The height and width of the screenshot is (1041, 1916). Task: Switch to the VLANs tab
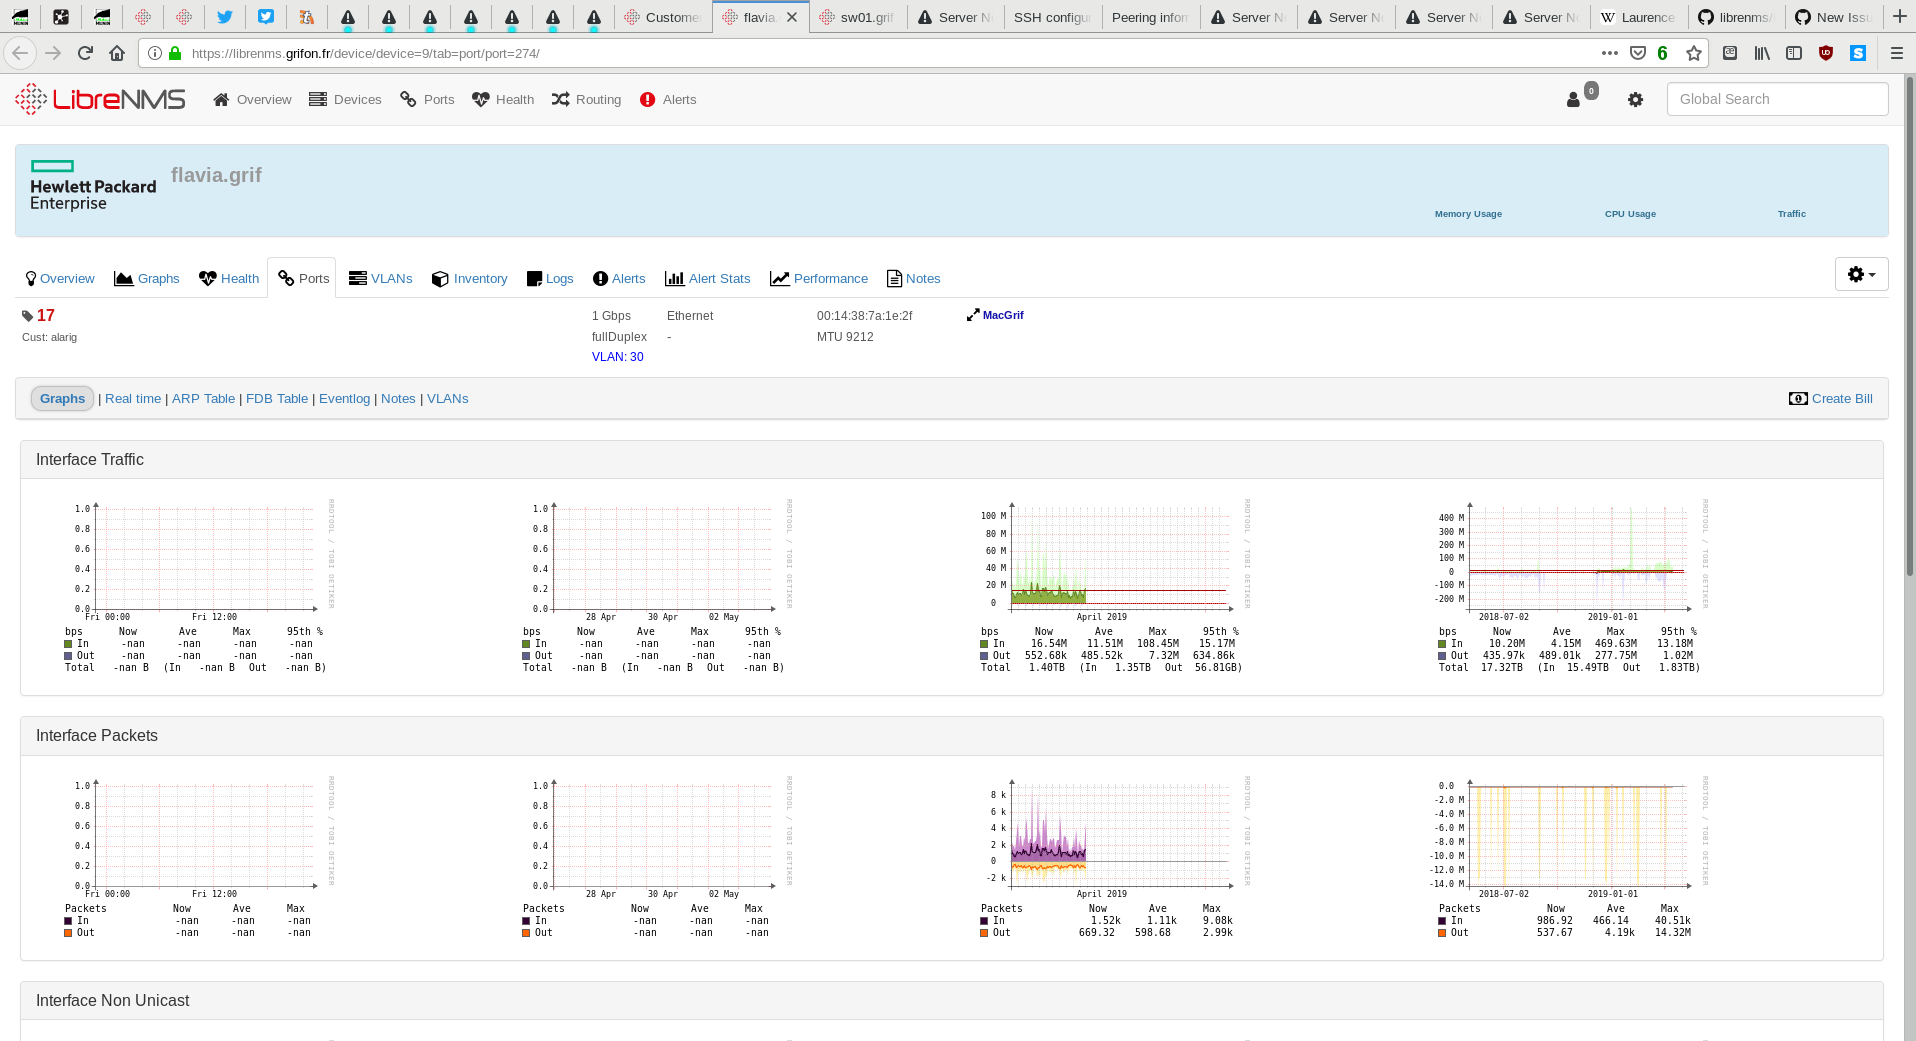point(391,278)
